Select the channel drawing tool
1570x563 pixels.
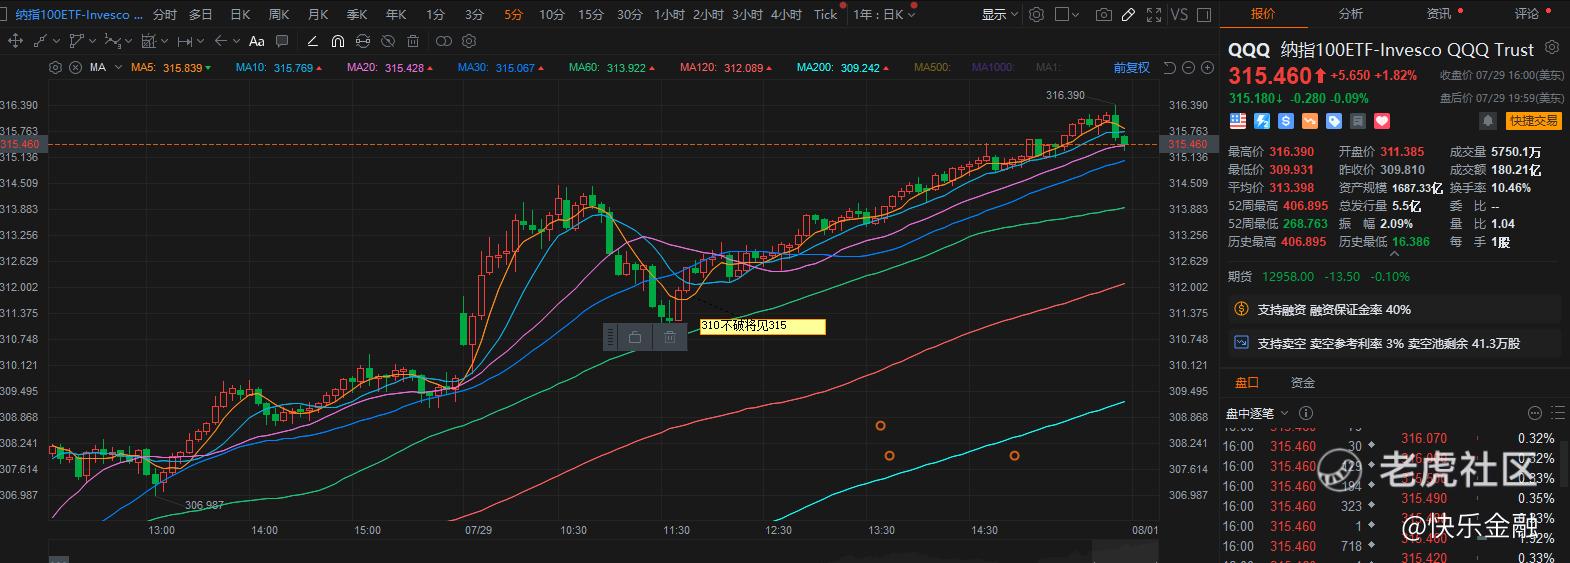[77, 41]
